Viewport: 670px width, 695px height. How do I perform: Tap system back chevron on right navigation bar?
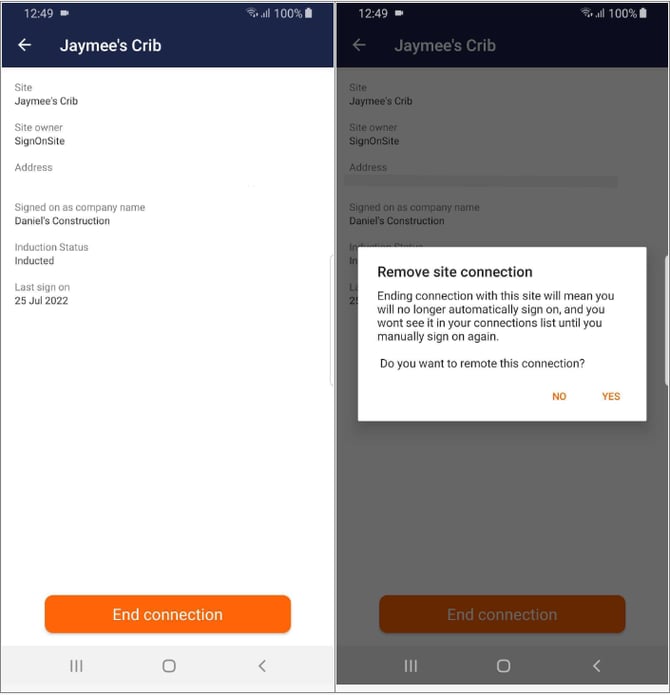tap(596, 666)
